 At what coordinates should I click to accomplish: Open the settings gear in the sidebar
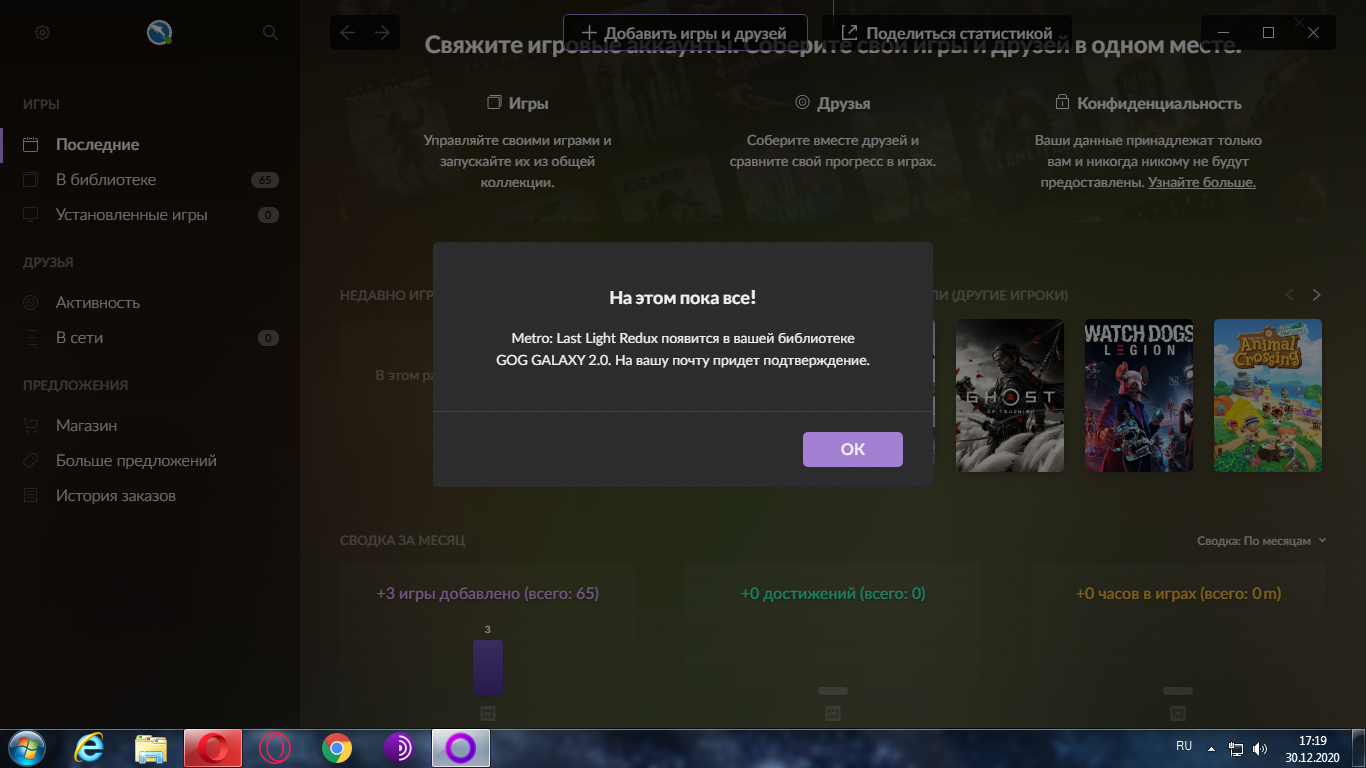[x=42, y=32]
